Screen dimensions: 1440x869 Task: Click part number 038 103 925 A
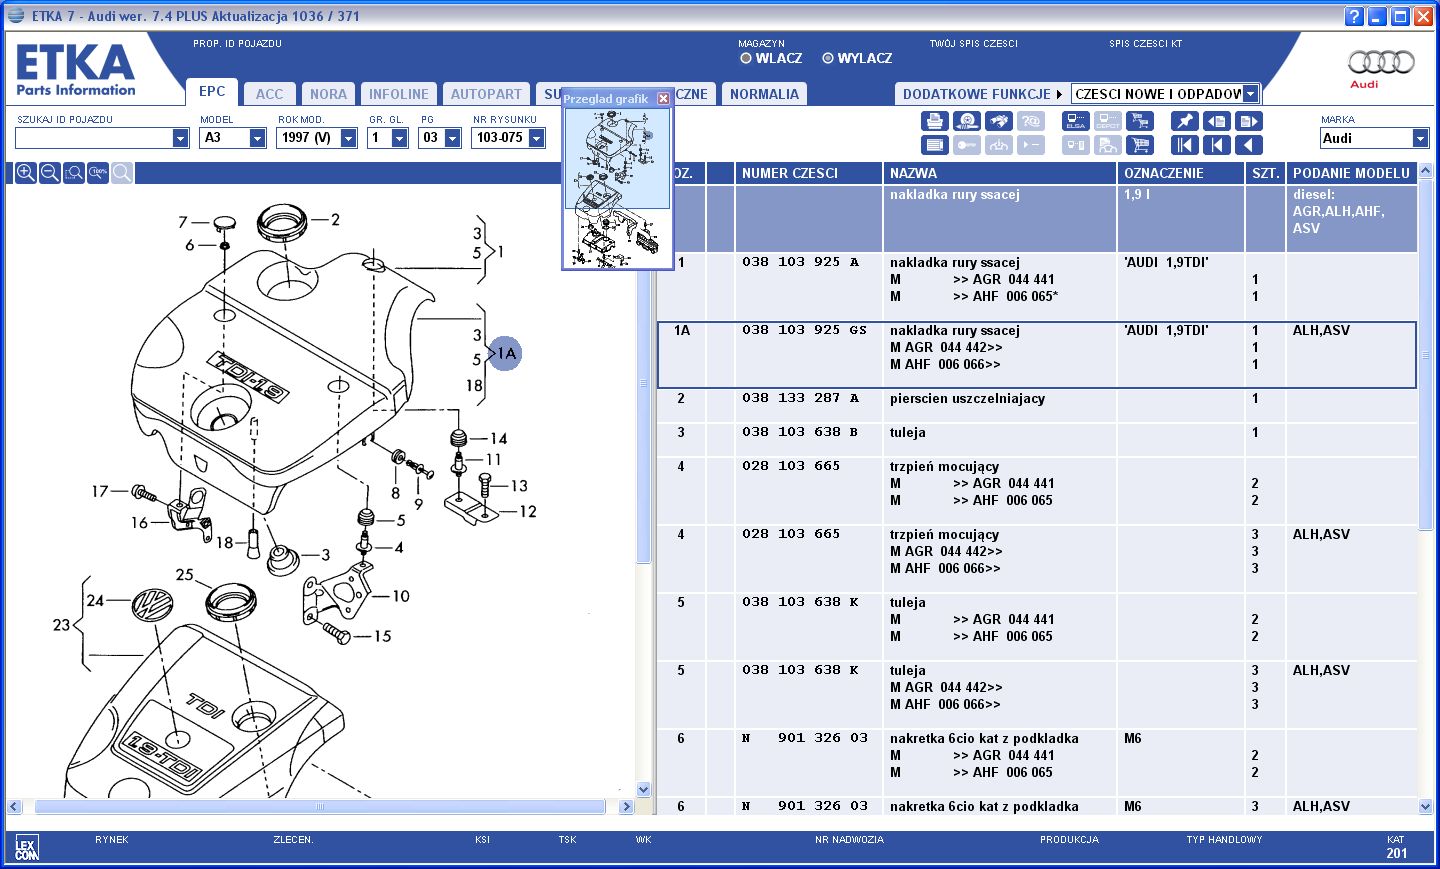pyautogui.click(x=800, y=262)
